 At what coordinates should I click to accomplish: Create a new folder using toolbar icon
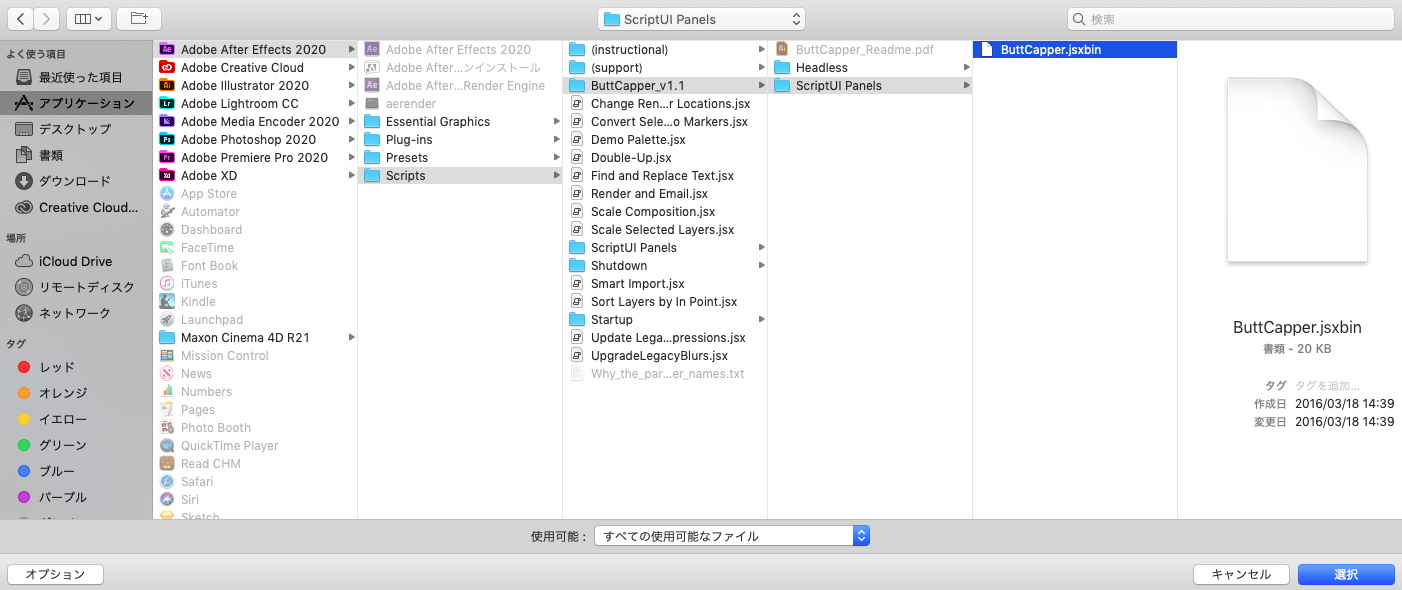(x=138, y=19)
